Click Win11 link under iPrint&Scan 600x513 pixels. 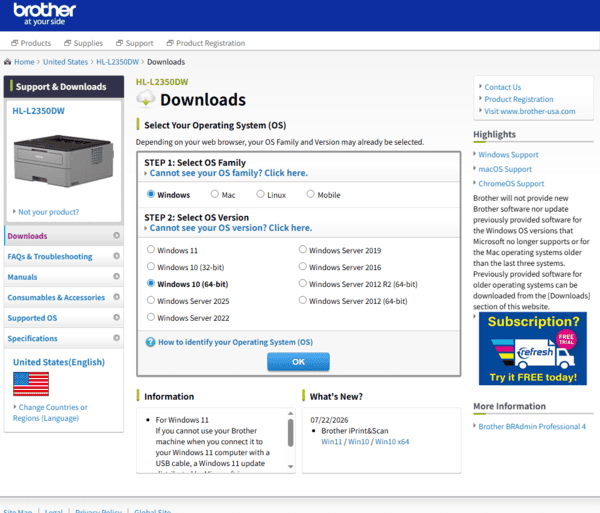click(x=331, y=441)
